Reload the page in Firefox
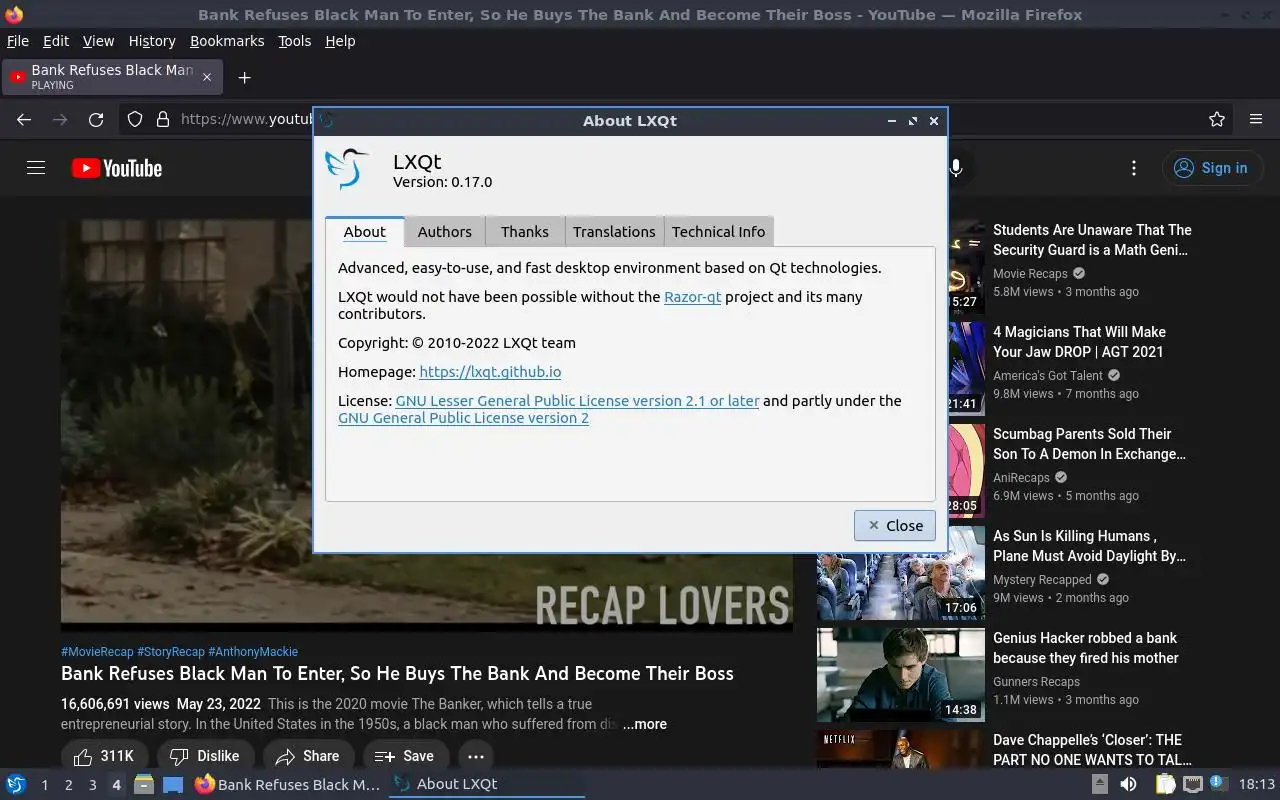The image size is (1280, 800). (96, 119)
